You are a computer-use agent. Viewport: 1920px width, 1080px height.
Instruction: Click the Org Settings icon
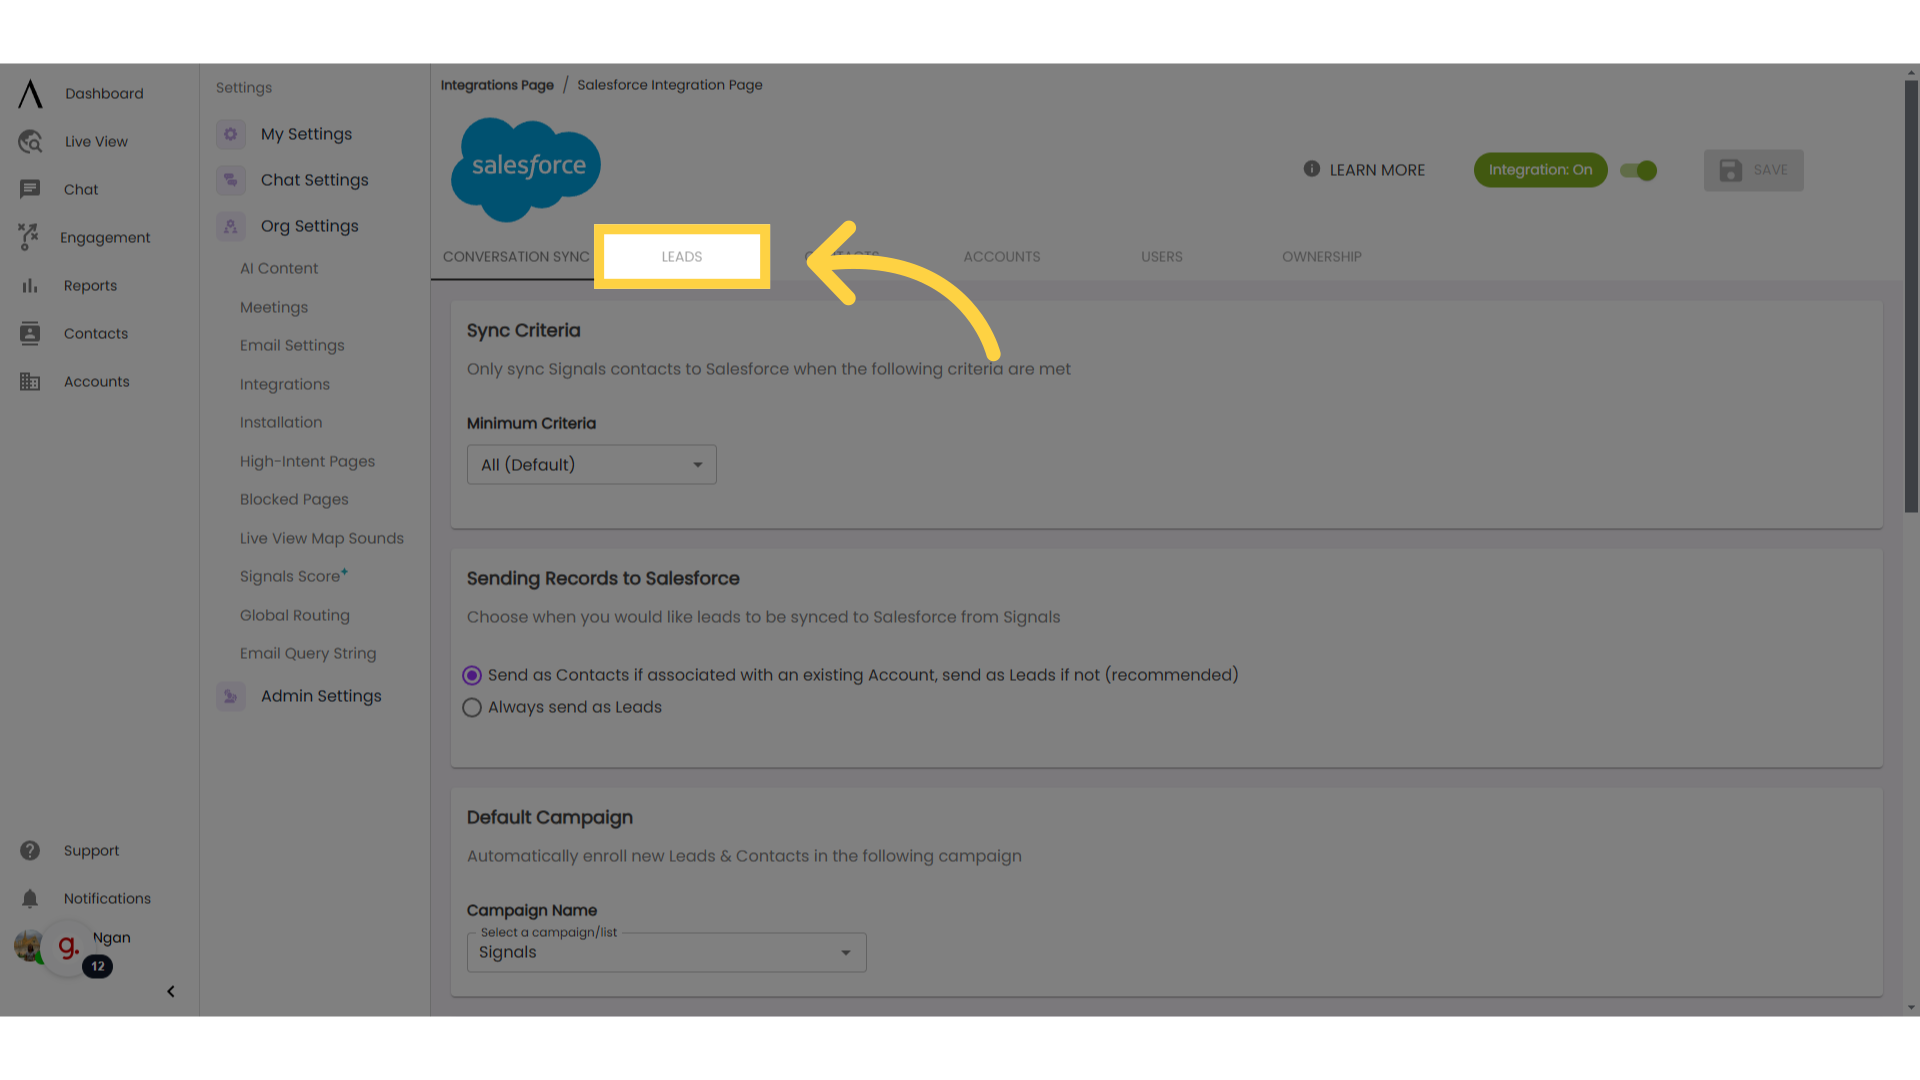(231, 226)
